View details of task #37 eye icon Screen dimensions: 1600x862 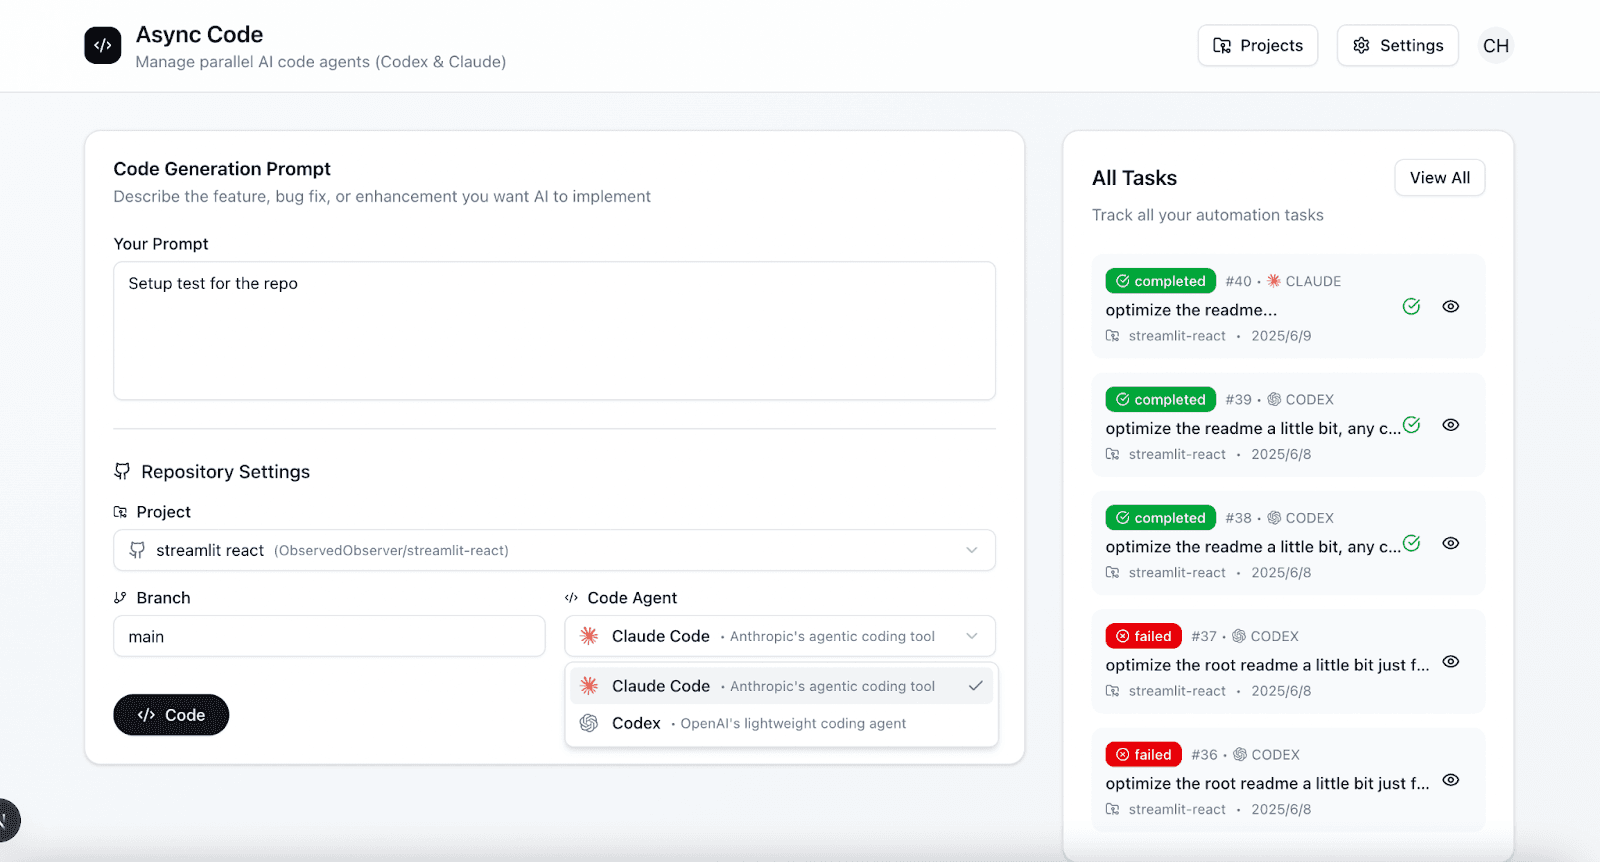click(1451, 662)
